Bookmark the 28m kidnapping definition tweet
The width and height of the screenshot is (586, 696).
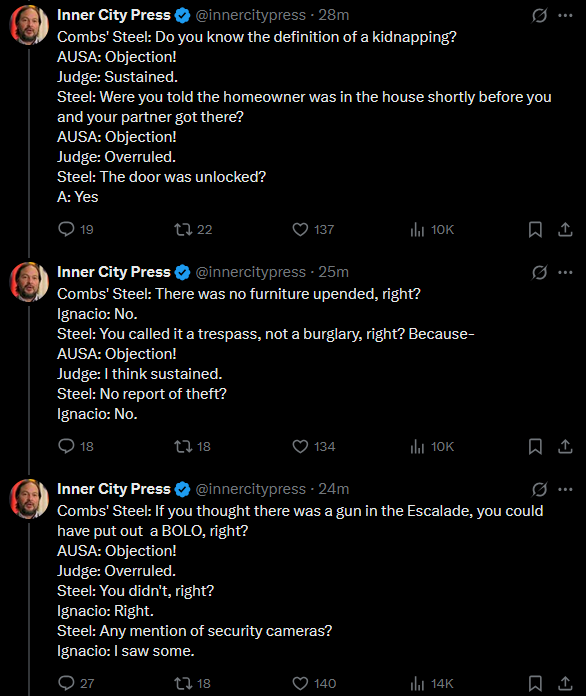(535, 229)
